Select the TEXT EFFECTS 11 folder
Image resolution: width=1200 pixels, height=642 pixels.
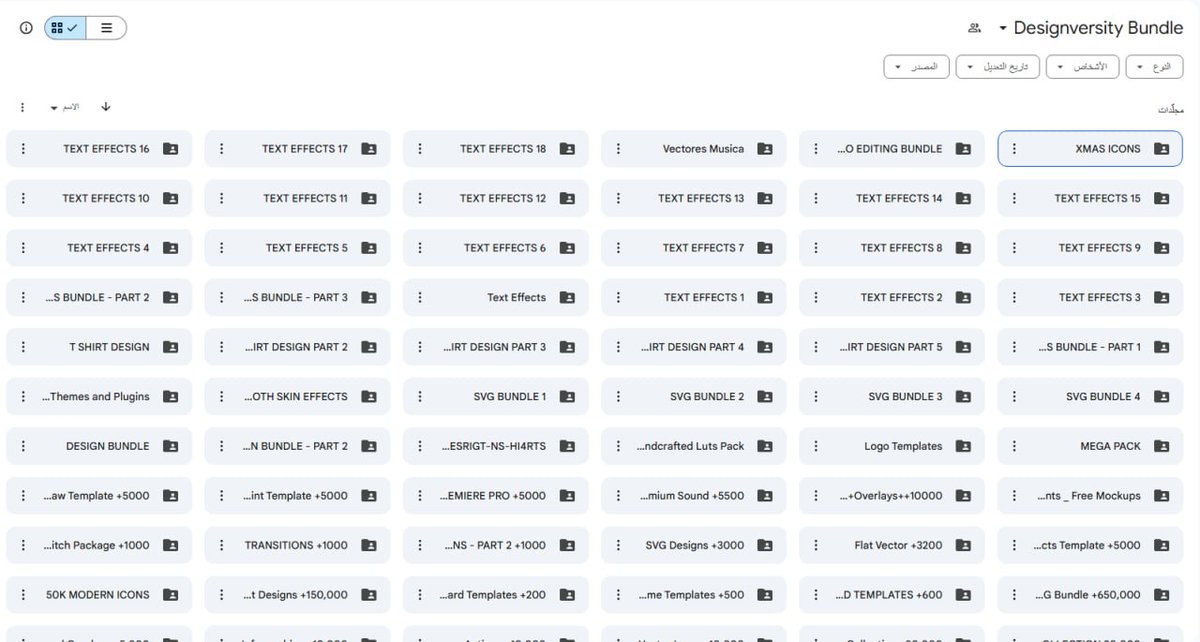[x=297, y=198]
